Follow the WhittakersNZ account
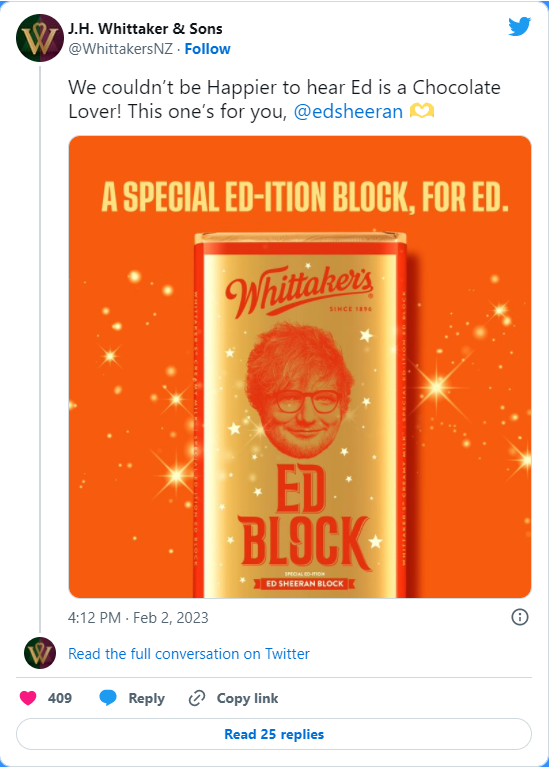This screenshot has width=550, height=768. 207,49
